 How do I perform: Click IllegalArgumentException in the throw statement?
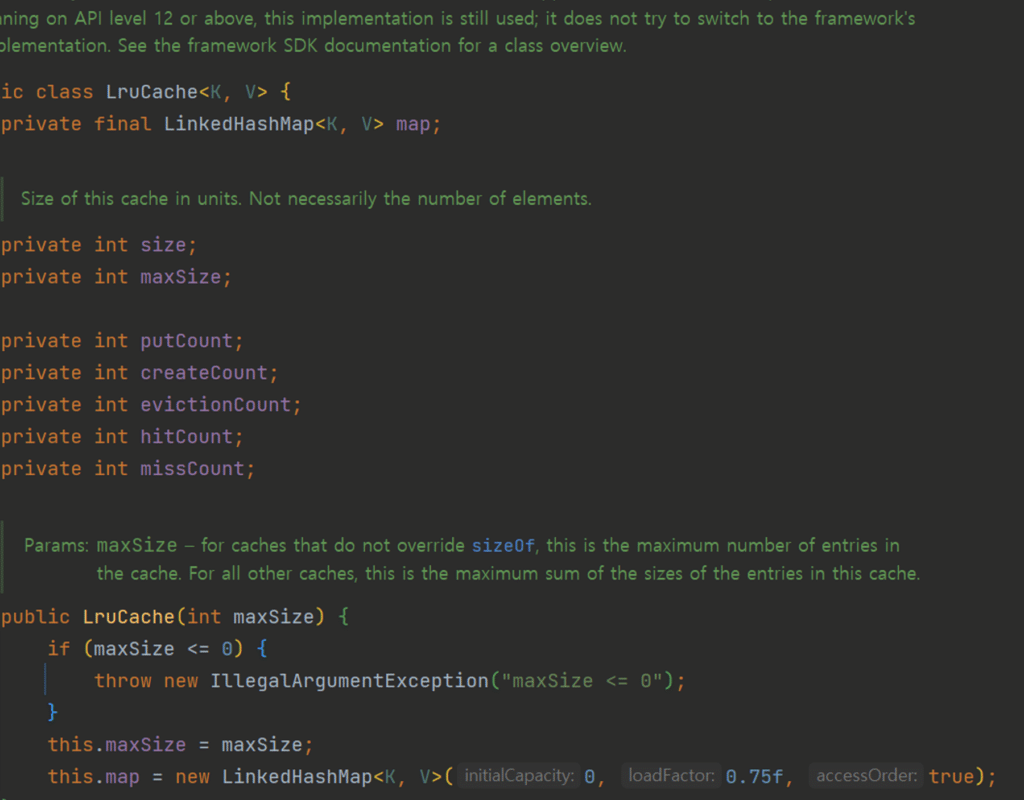(349, 681)
